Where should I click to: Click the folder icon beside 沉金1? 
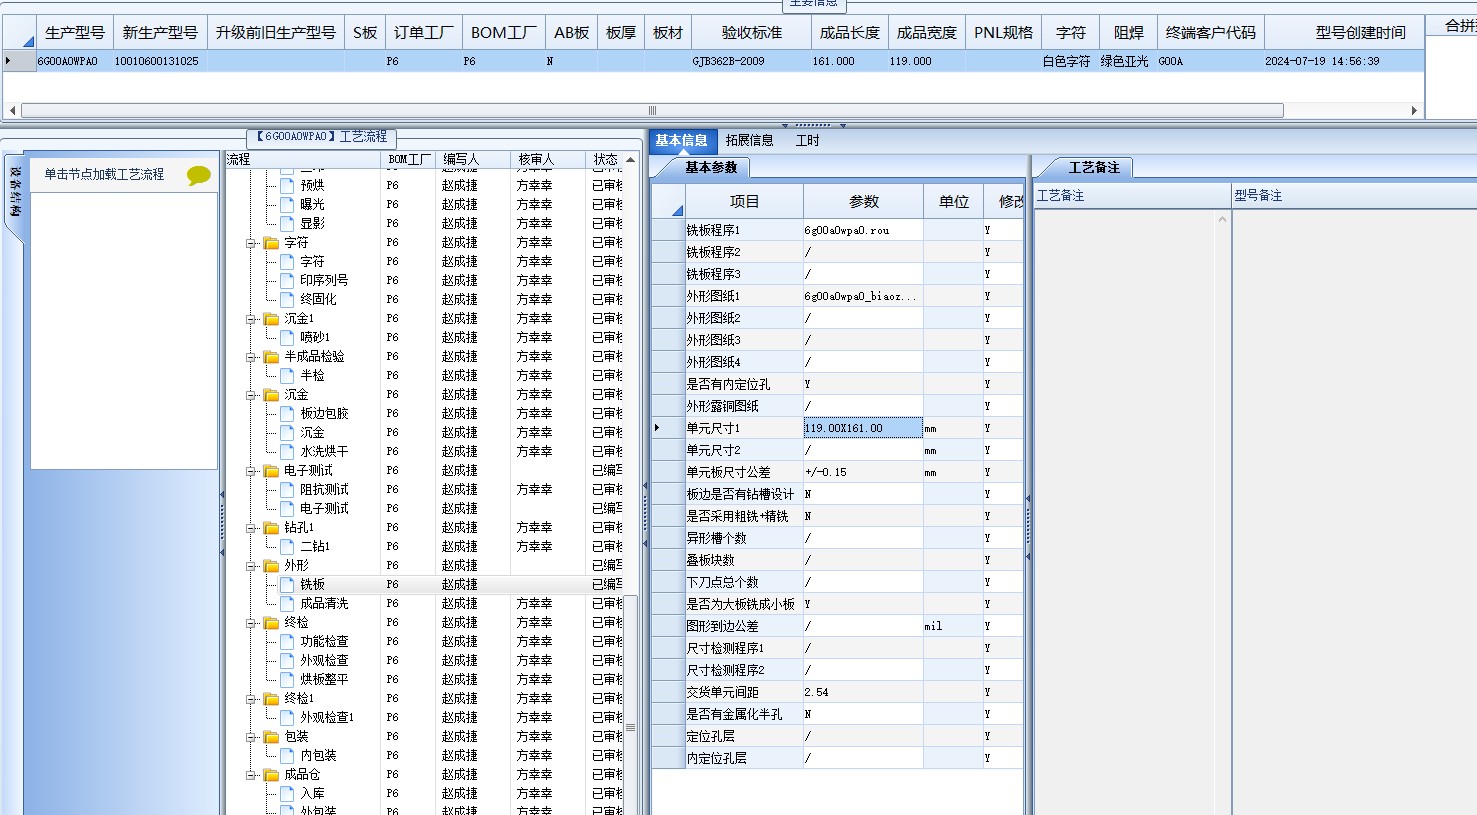tap(271, 319)
